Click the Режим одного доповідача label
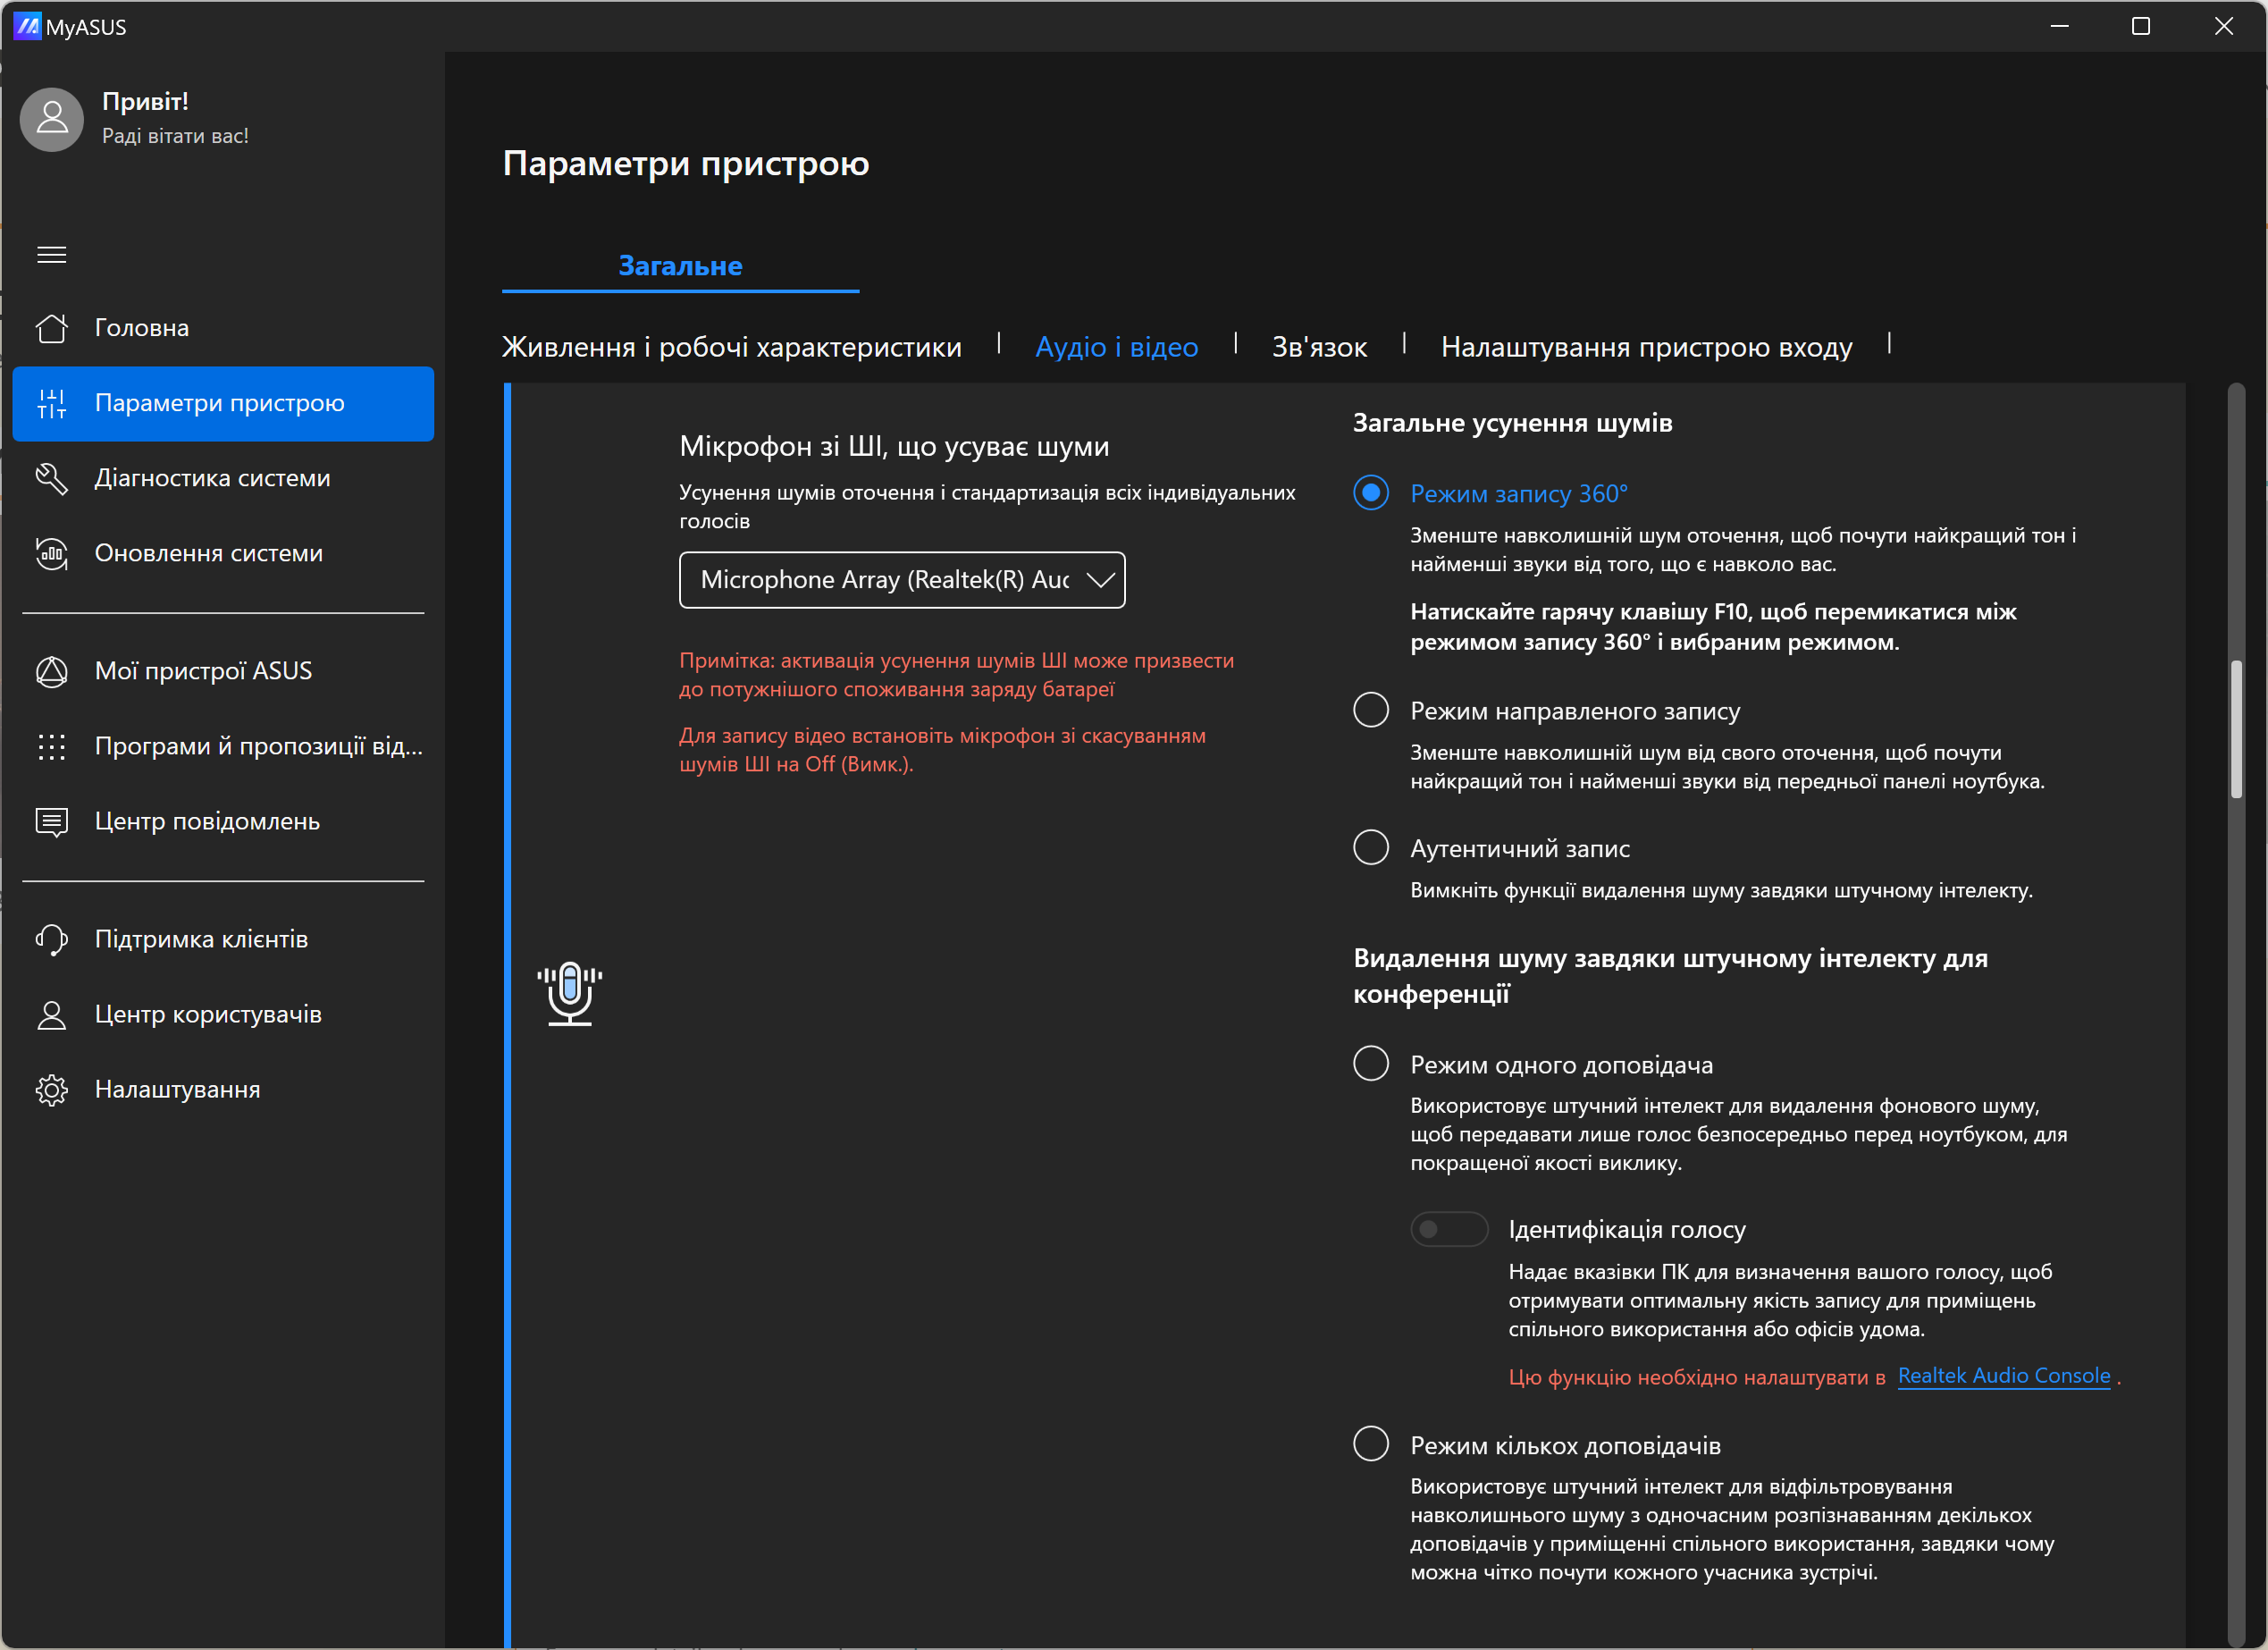The image size is (2268, 1650). point(1561,1065)
